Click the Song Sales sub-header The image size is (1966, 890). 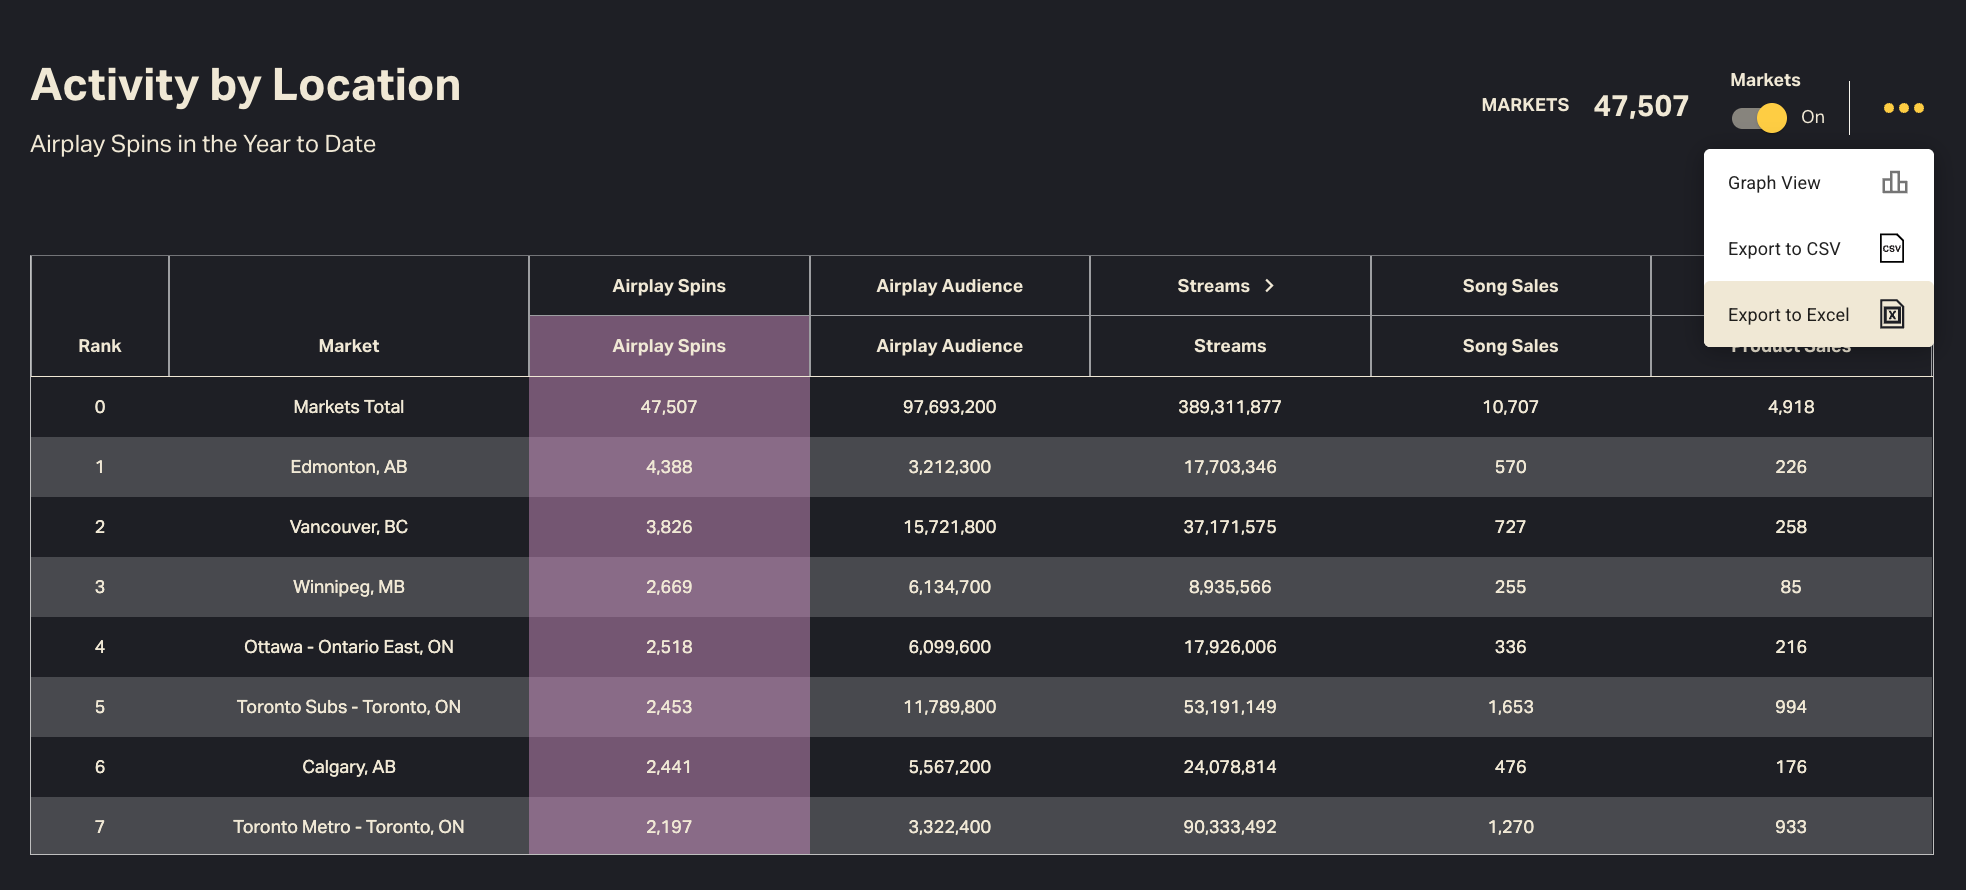(1509, 346)
